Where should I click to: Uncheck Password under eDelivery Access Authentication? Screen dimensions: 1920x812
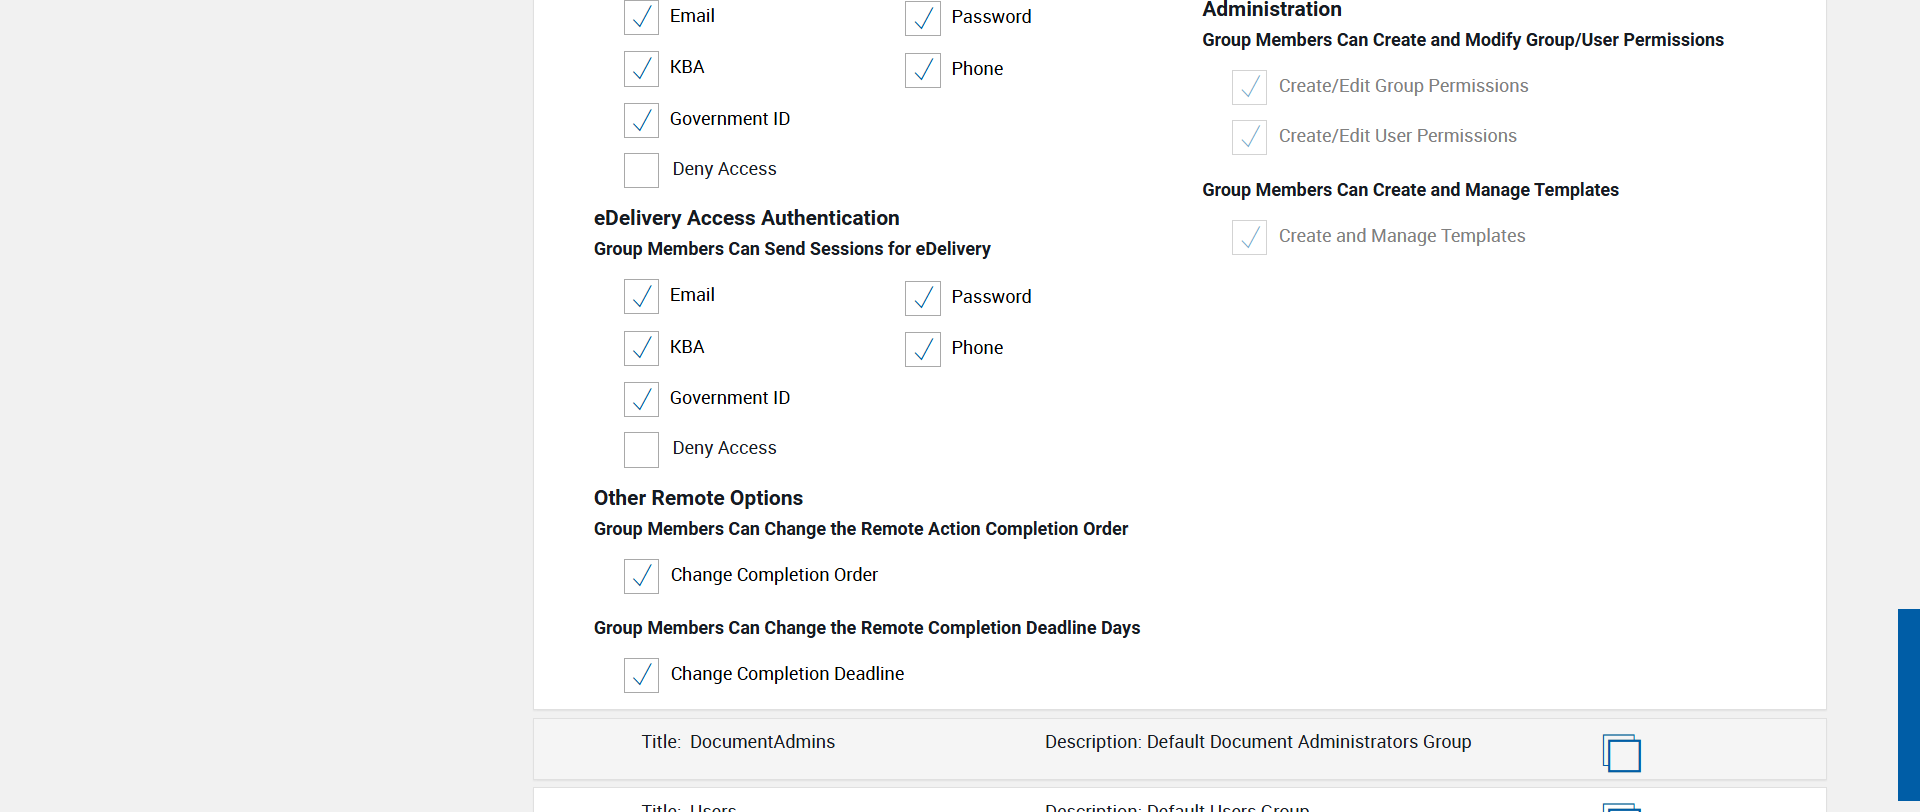point(922,298)
